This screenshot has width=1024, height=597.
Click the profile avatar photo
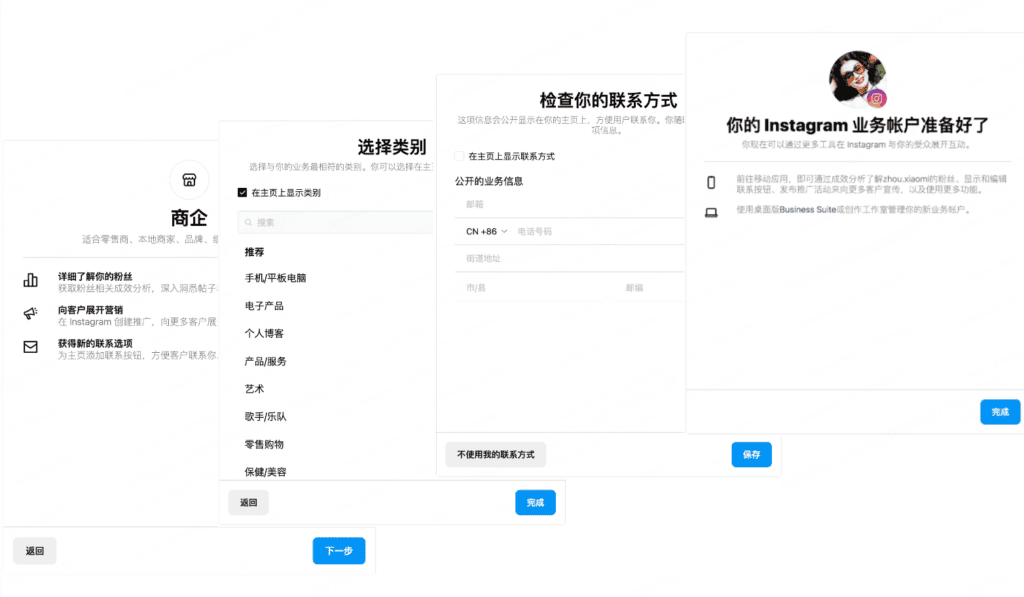857,78
